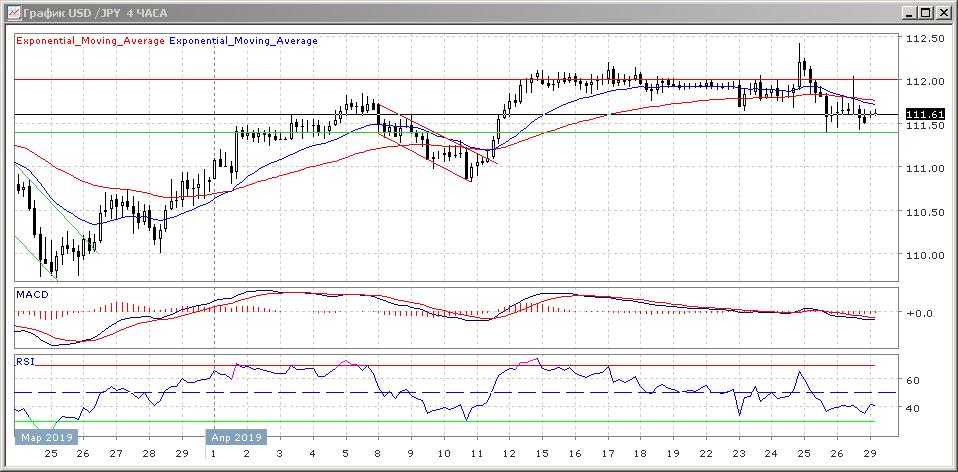
Task: Select the Apr 2019 date marker
Action: 236,437
